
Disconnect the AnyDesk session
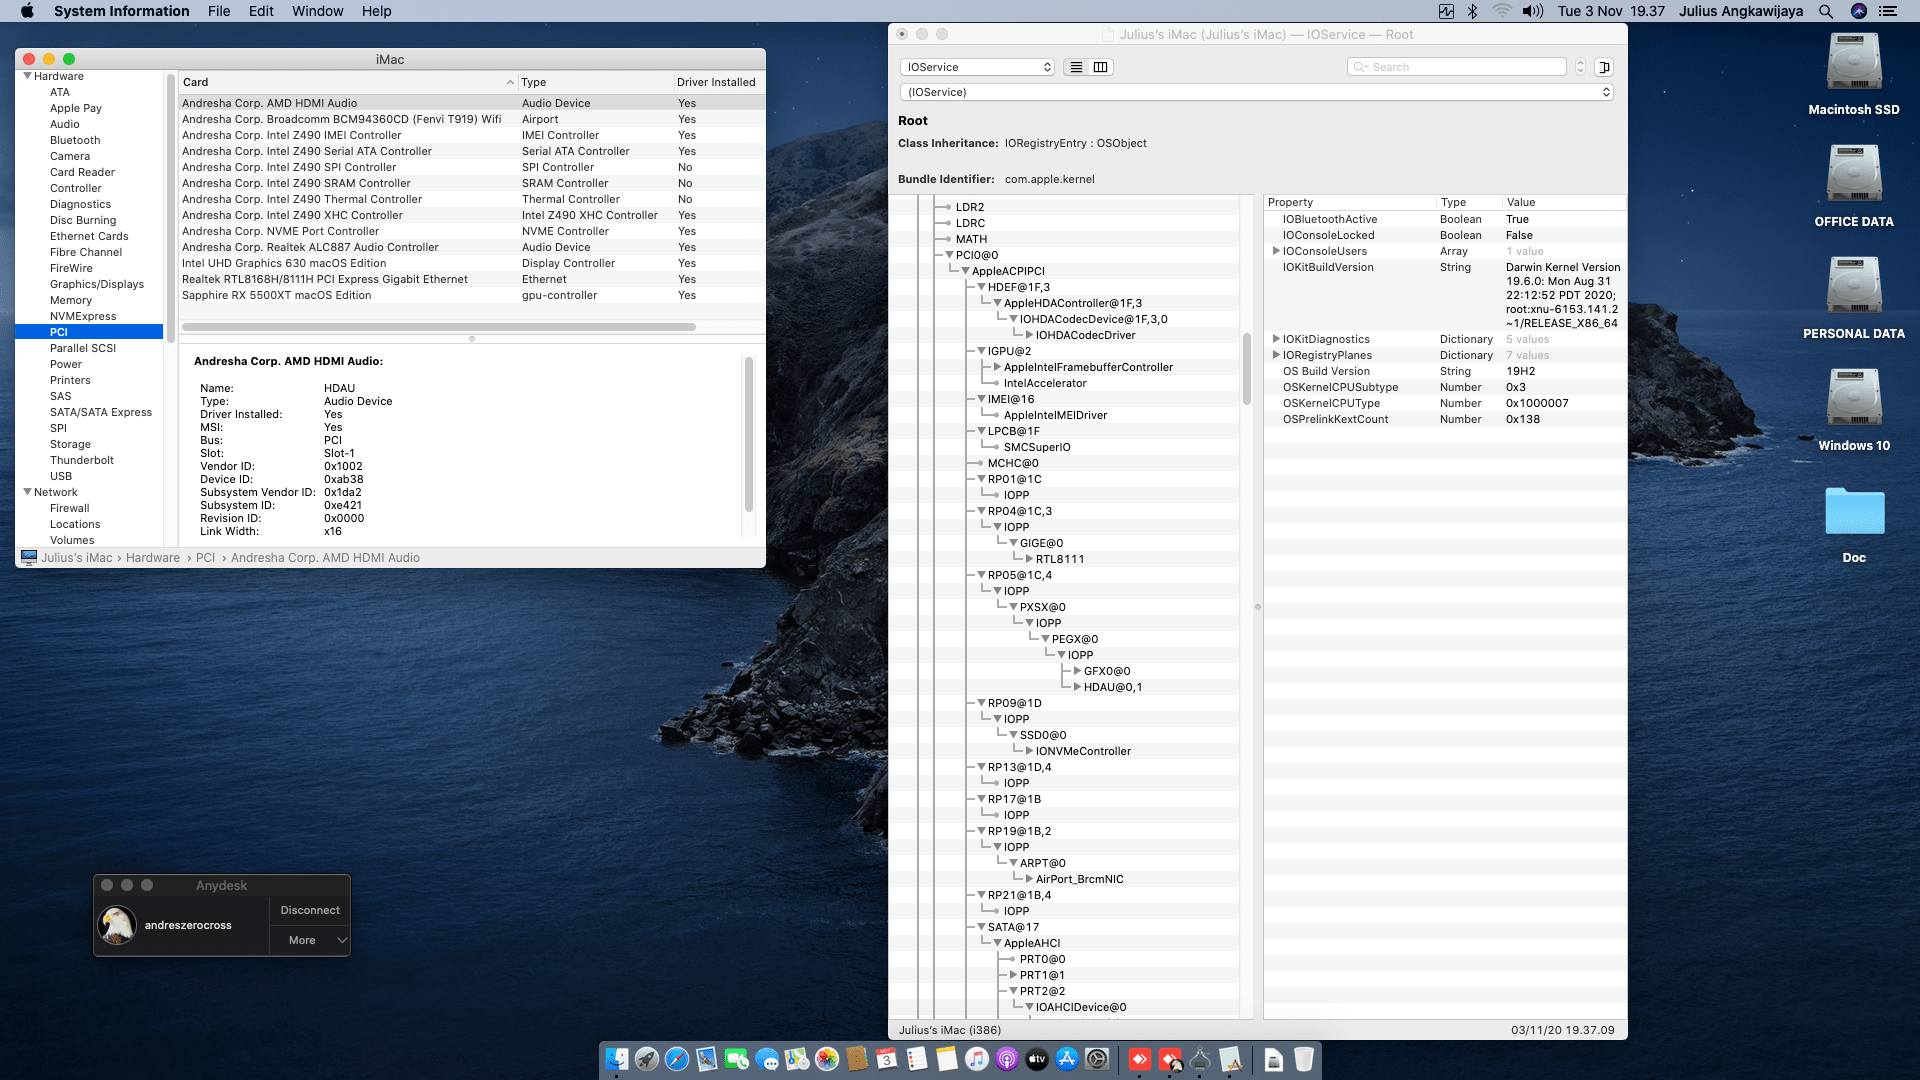(x=310, y=910)
